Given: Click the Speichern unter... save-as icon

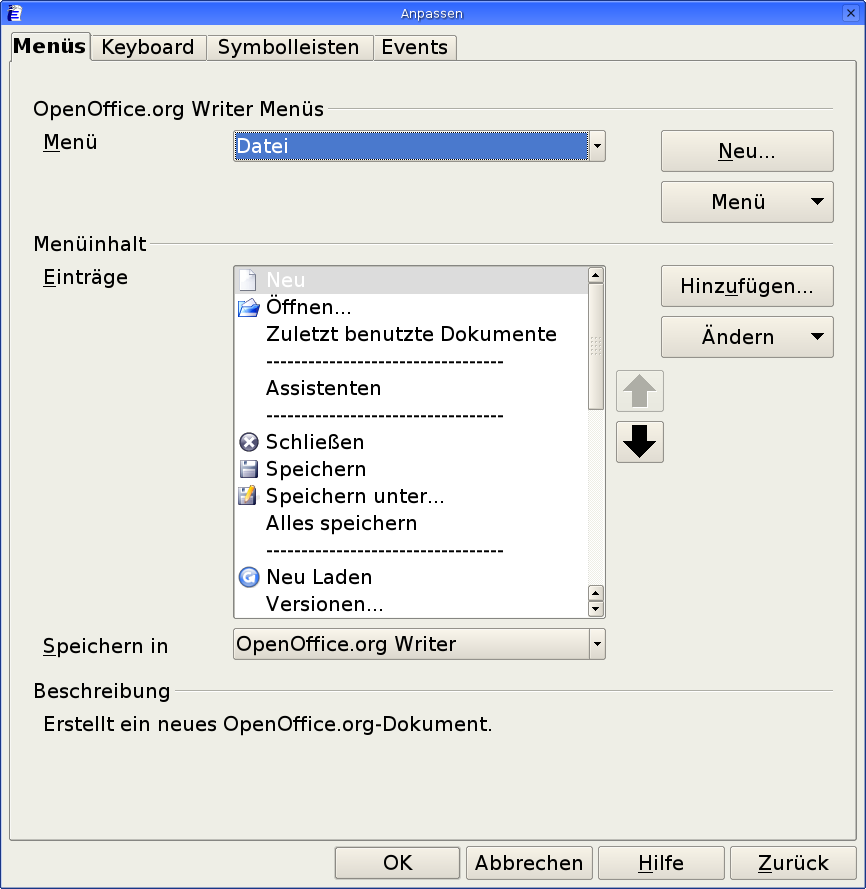Looking at the screenshot, I should [x=247, y=496].
